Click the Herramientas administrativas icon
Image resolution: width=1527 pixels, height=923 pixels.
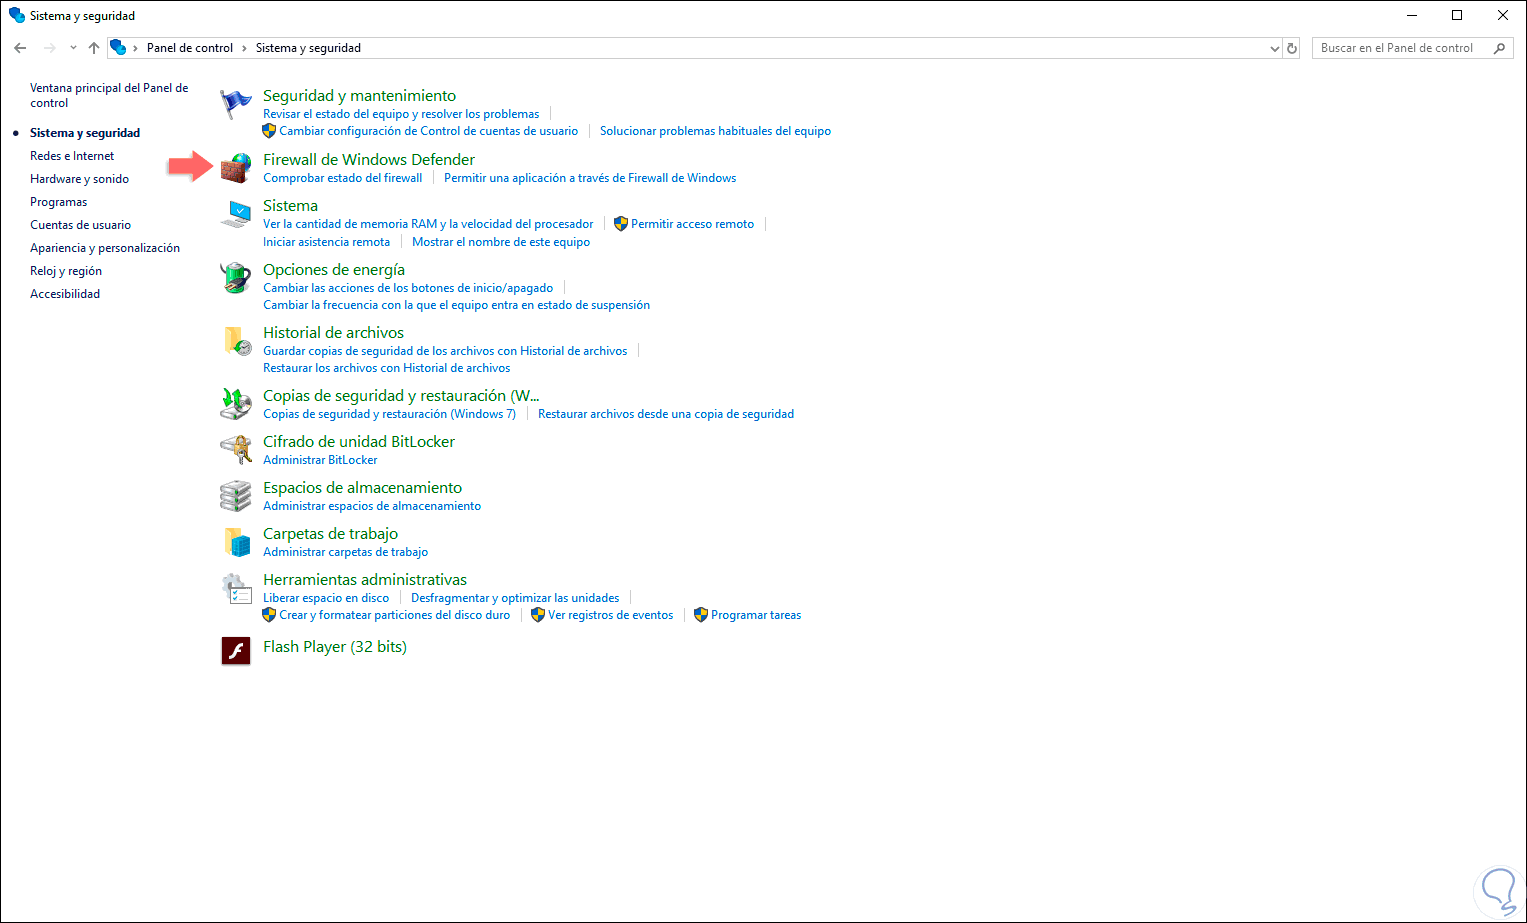236,588
